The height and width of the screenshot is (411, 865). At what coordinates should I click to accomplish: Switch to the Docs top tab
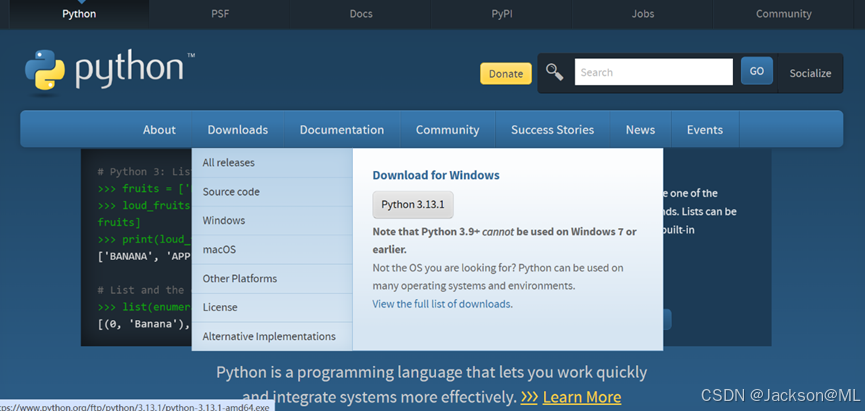pyautogui.click(x=361, y=14)
